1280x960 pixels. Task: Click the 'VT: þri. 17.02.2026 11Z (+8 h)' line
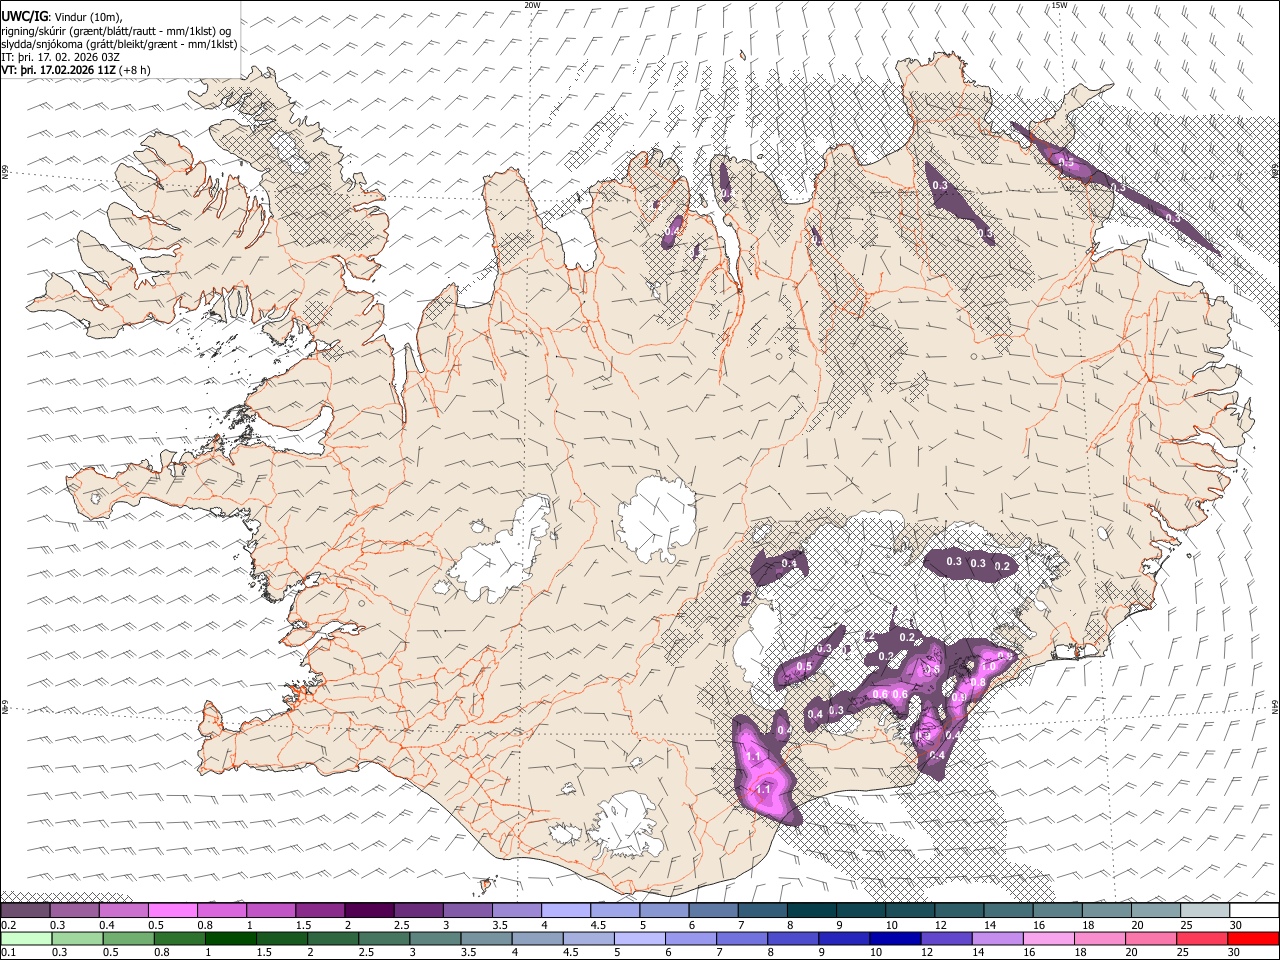click(77, 70)
